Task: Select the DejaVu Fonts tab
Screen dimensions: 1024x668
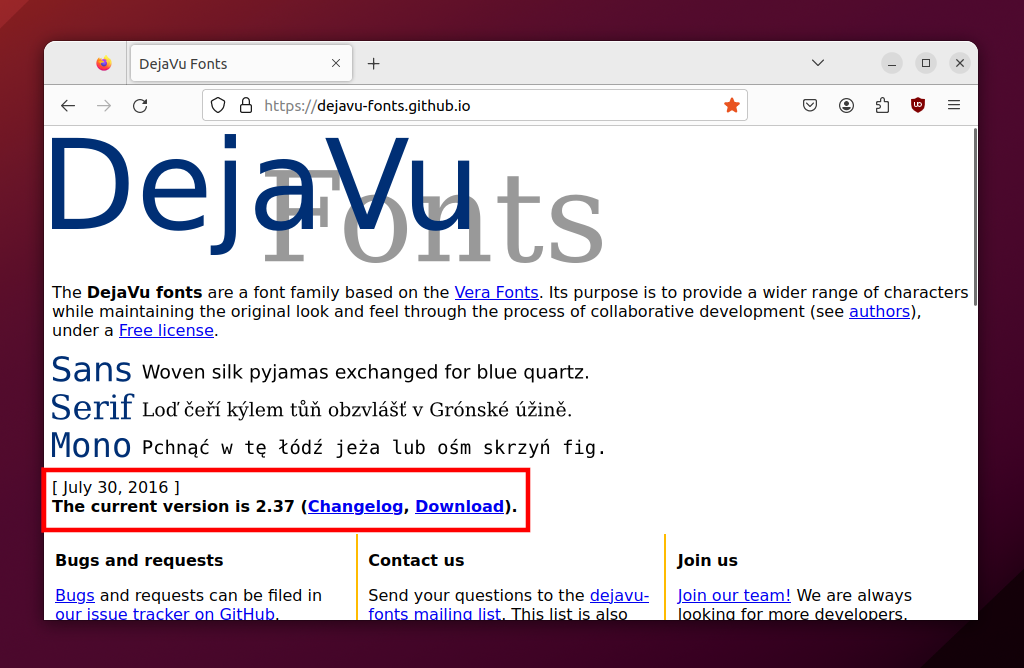Action: pos(242,63)
